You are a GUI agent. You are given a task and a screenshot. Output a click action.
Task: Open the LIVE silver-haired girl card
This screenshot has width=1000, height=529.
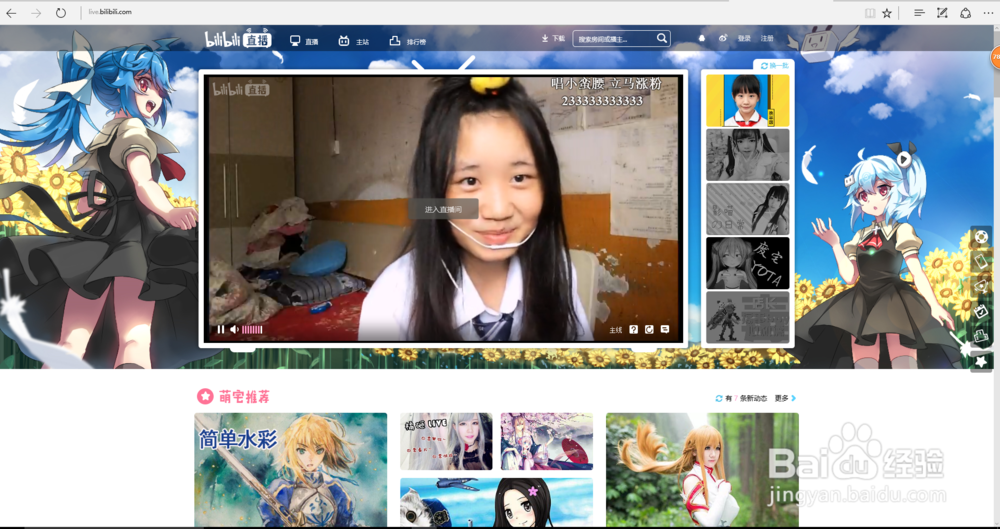click(446, 442)
